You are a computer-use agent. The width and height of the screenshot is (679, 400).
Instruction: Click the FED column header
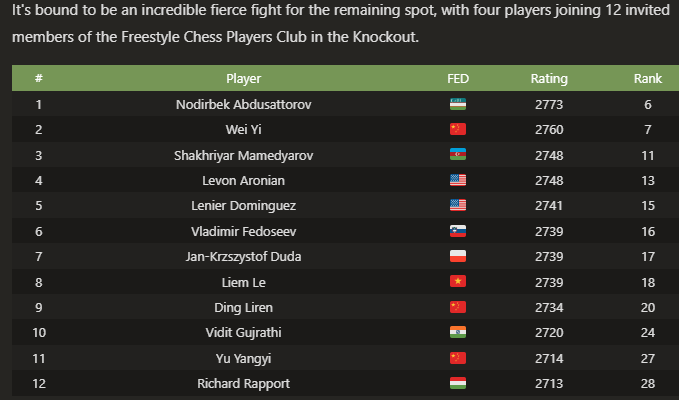[x=458, y=78]
